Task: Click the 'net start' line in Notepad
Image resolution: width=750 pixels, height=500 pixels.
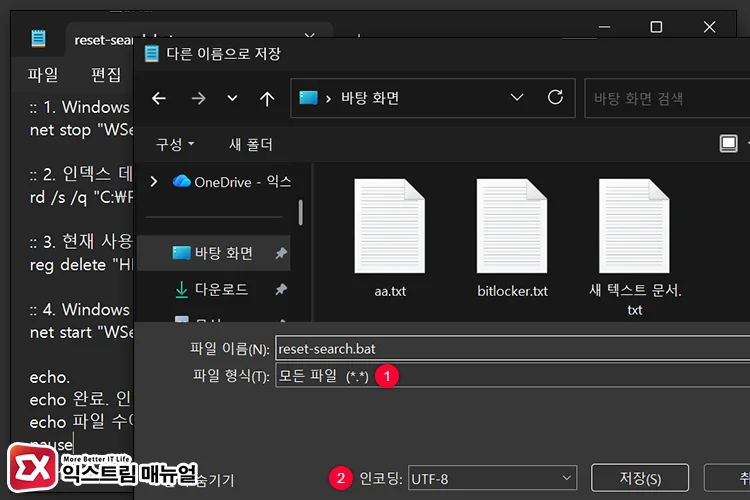Action: tap(81, 333)
